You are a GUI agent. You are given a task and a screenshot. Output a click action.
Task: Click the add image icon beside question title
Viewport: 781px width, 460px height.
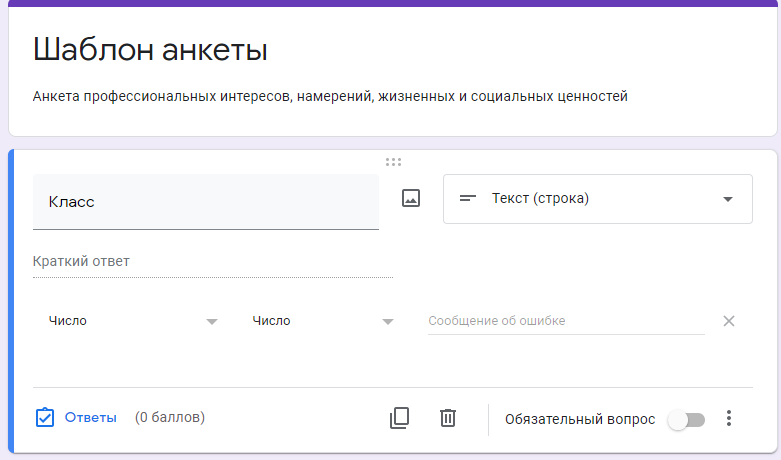[410, 198]
